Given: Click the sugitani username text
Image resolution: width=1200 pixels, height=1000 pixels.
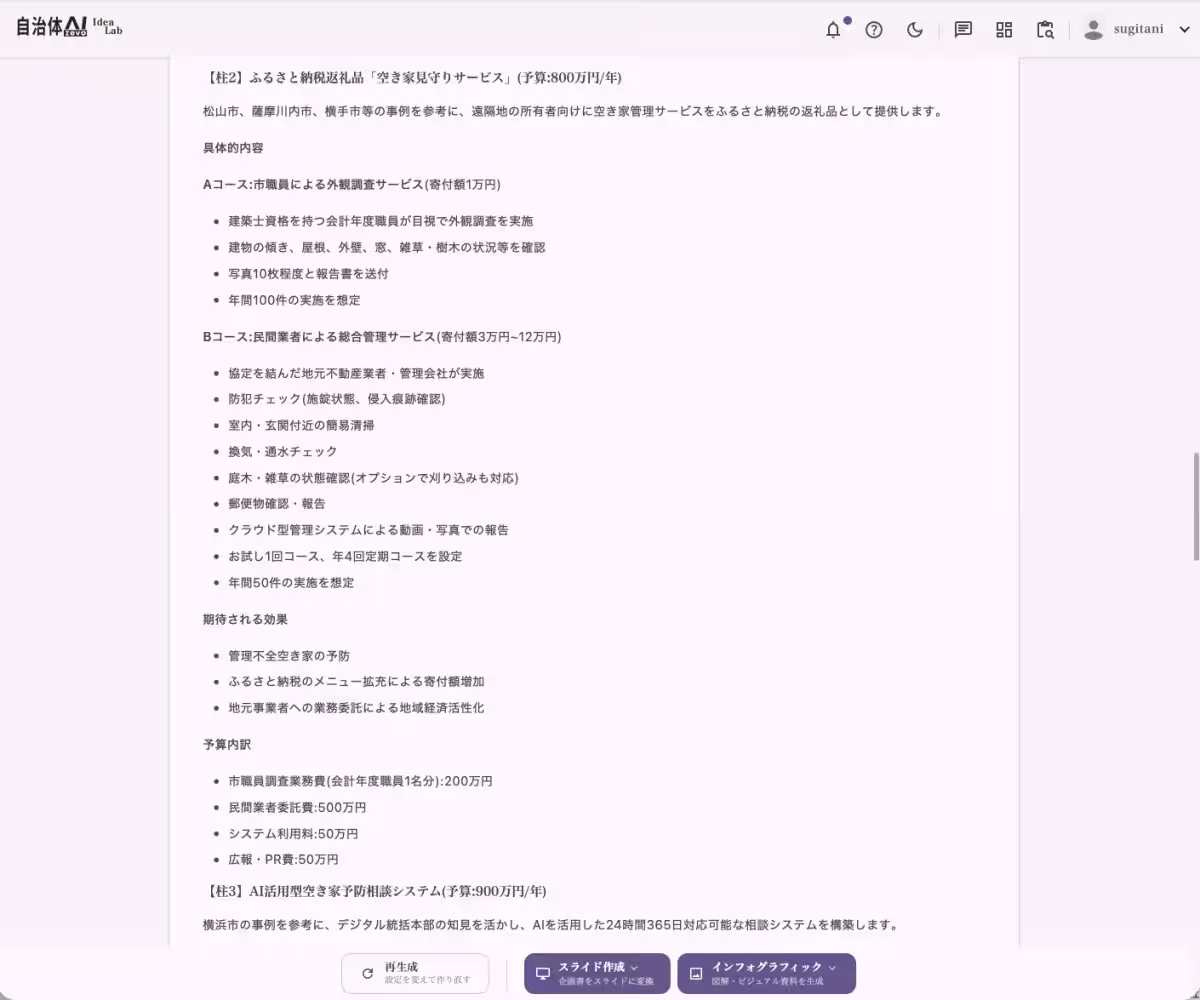Looking at the screenshot, I should click(x=1139, y=29).
